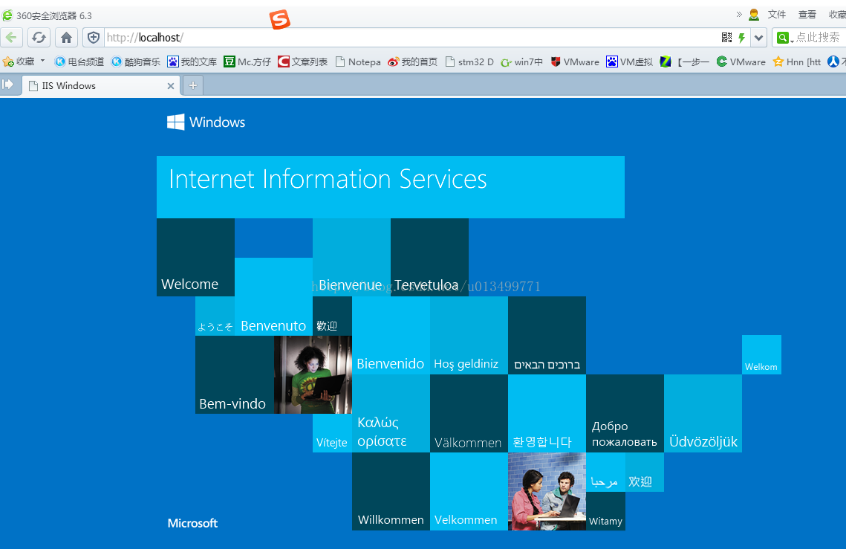Image resolution: width=853 pixels, height=549 pixels.
Task: Click the Microsoft logo at page bottom
Action: tap(193, 523)
